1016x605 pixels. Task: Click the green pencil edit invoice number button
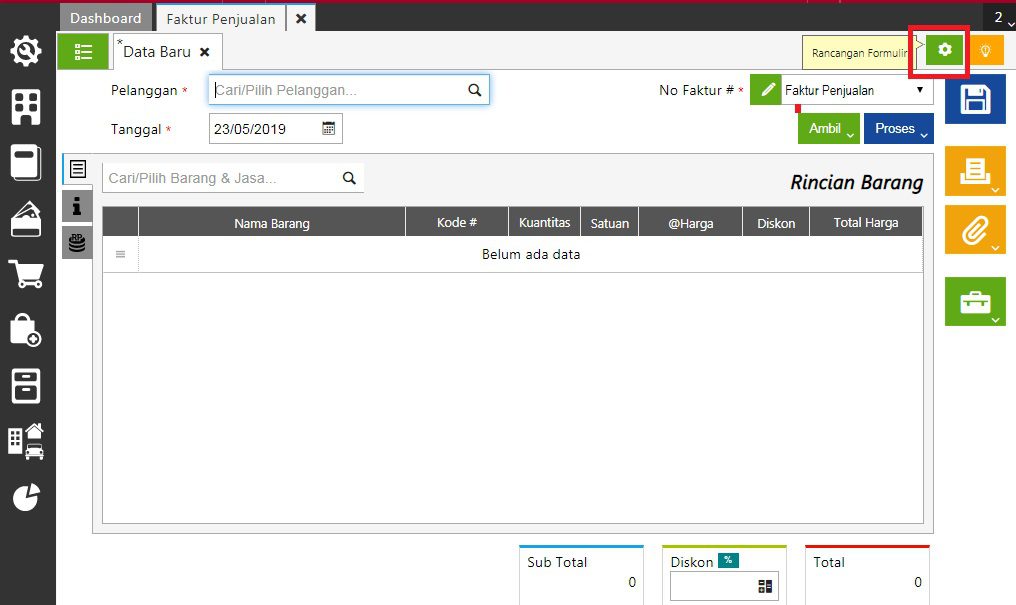[766, 90]
